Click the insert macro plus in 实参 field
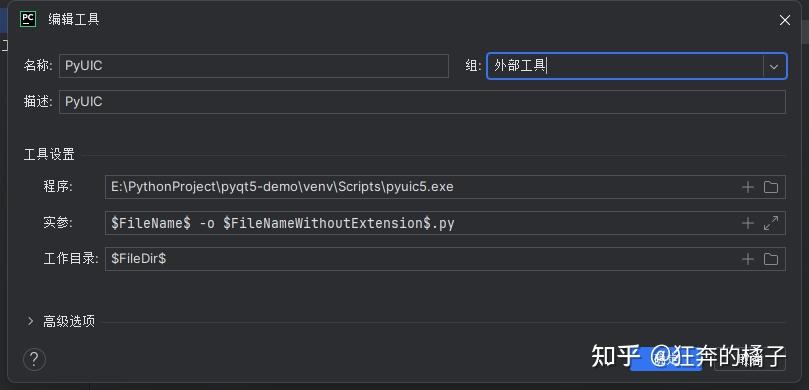The image size is (809, 390). [748, 223]
